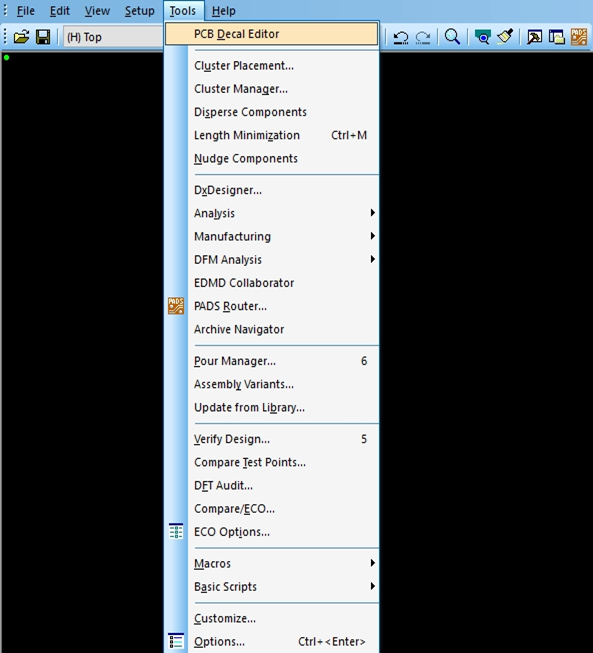Viewport: 593px width, 653px height.
Task: Open Customize... dialog
Action: point(272,618)
